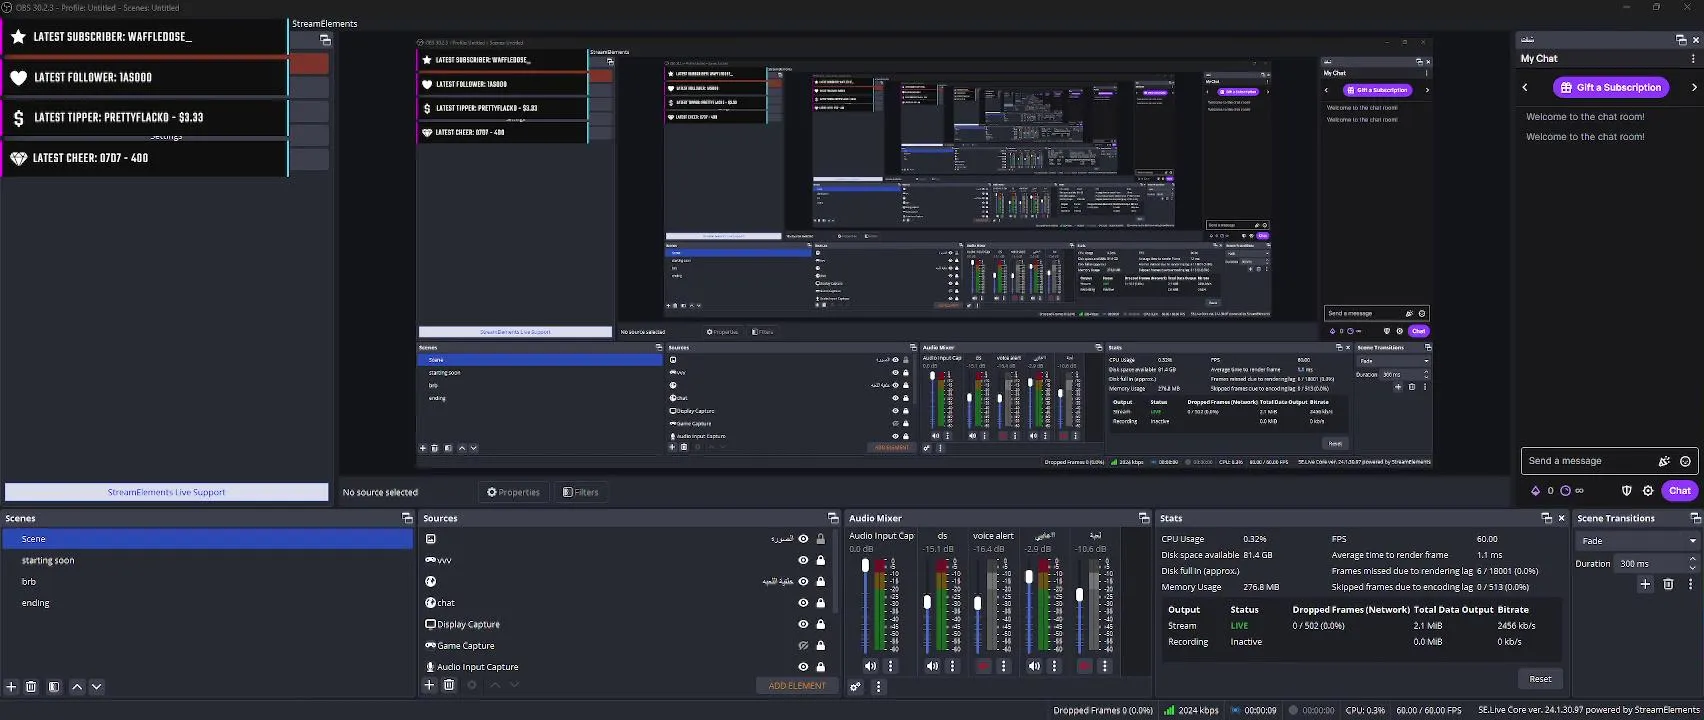Select the Game Capture source row
The width and height of the screenshot is (1704, 720).
click(629, 646)
